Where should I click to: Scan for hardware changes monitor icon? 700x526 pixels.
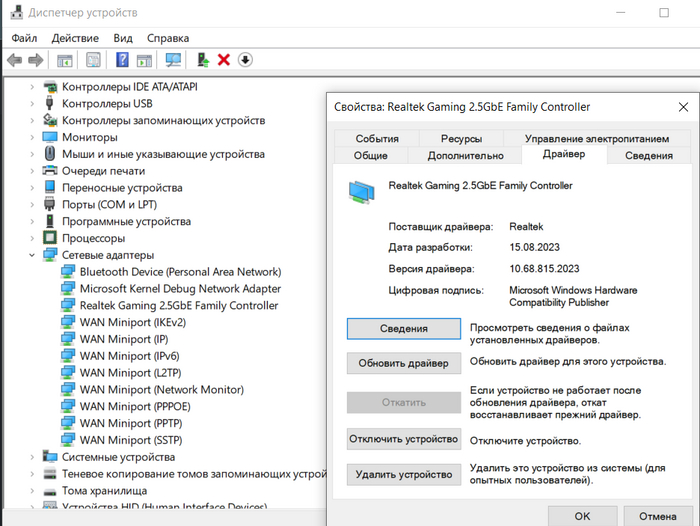[173, 60]
